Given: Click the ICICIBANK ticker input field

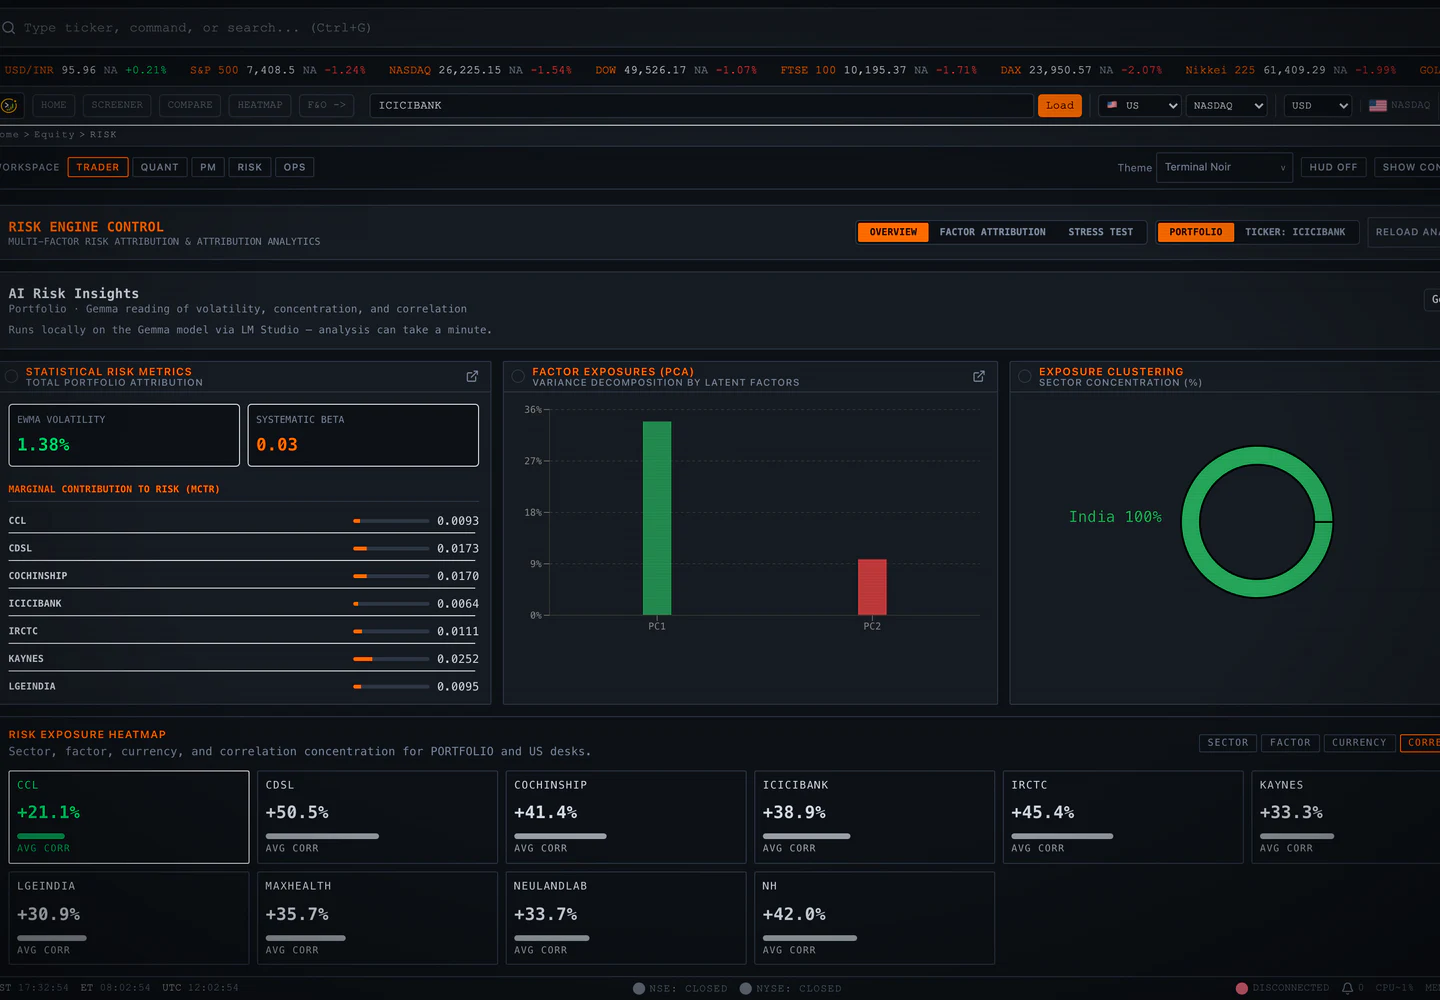Looking at the screenshot, I should pos(701,105).
